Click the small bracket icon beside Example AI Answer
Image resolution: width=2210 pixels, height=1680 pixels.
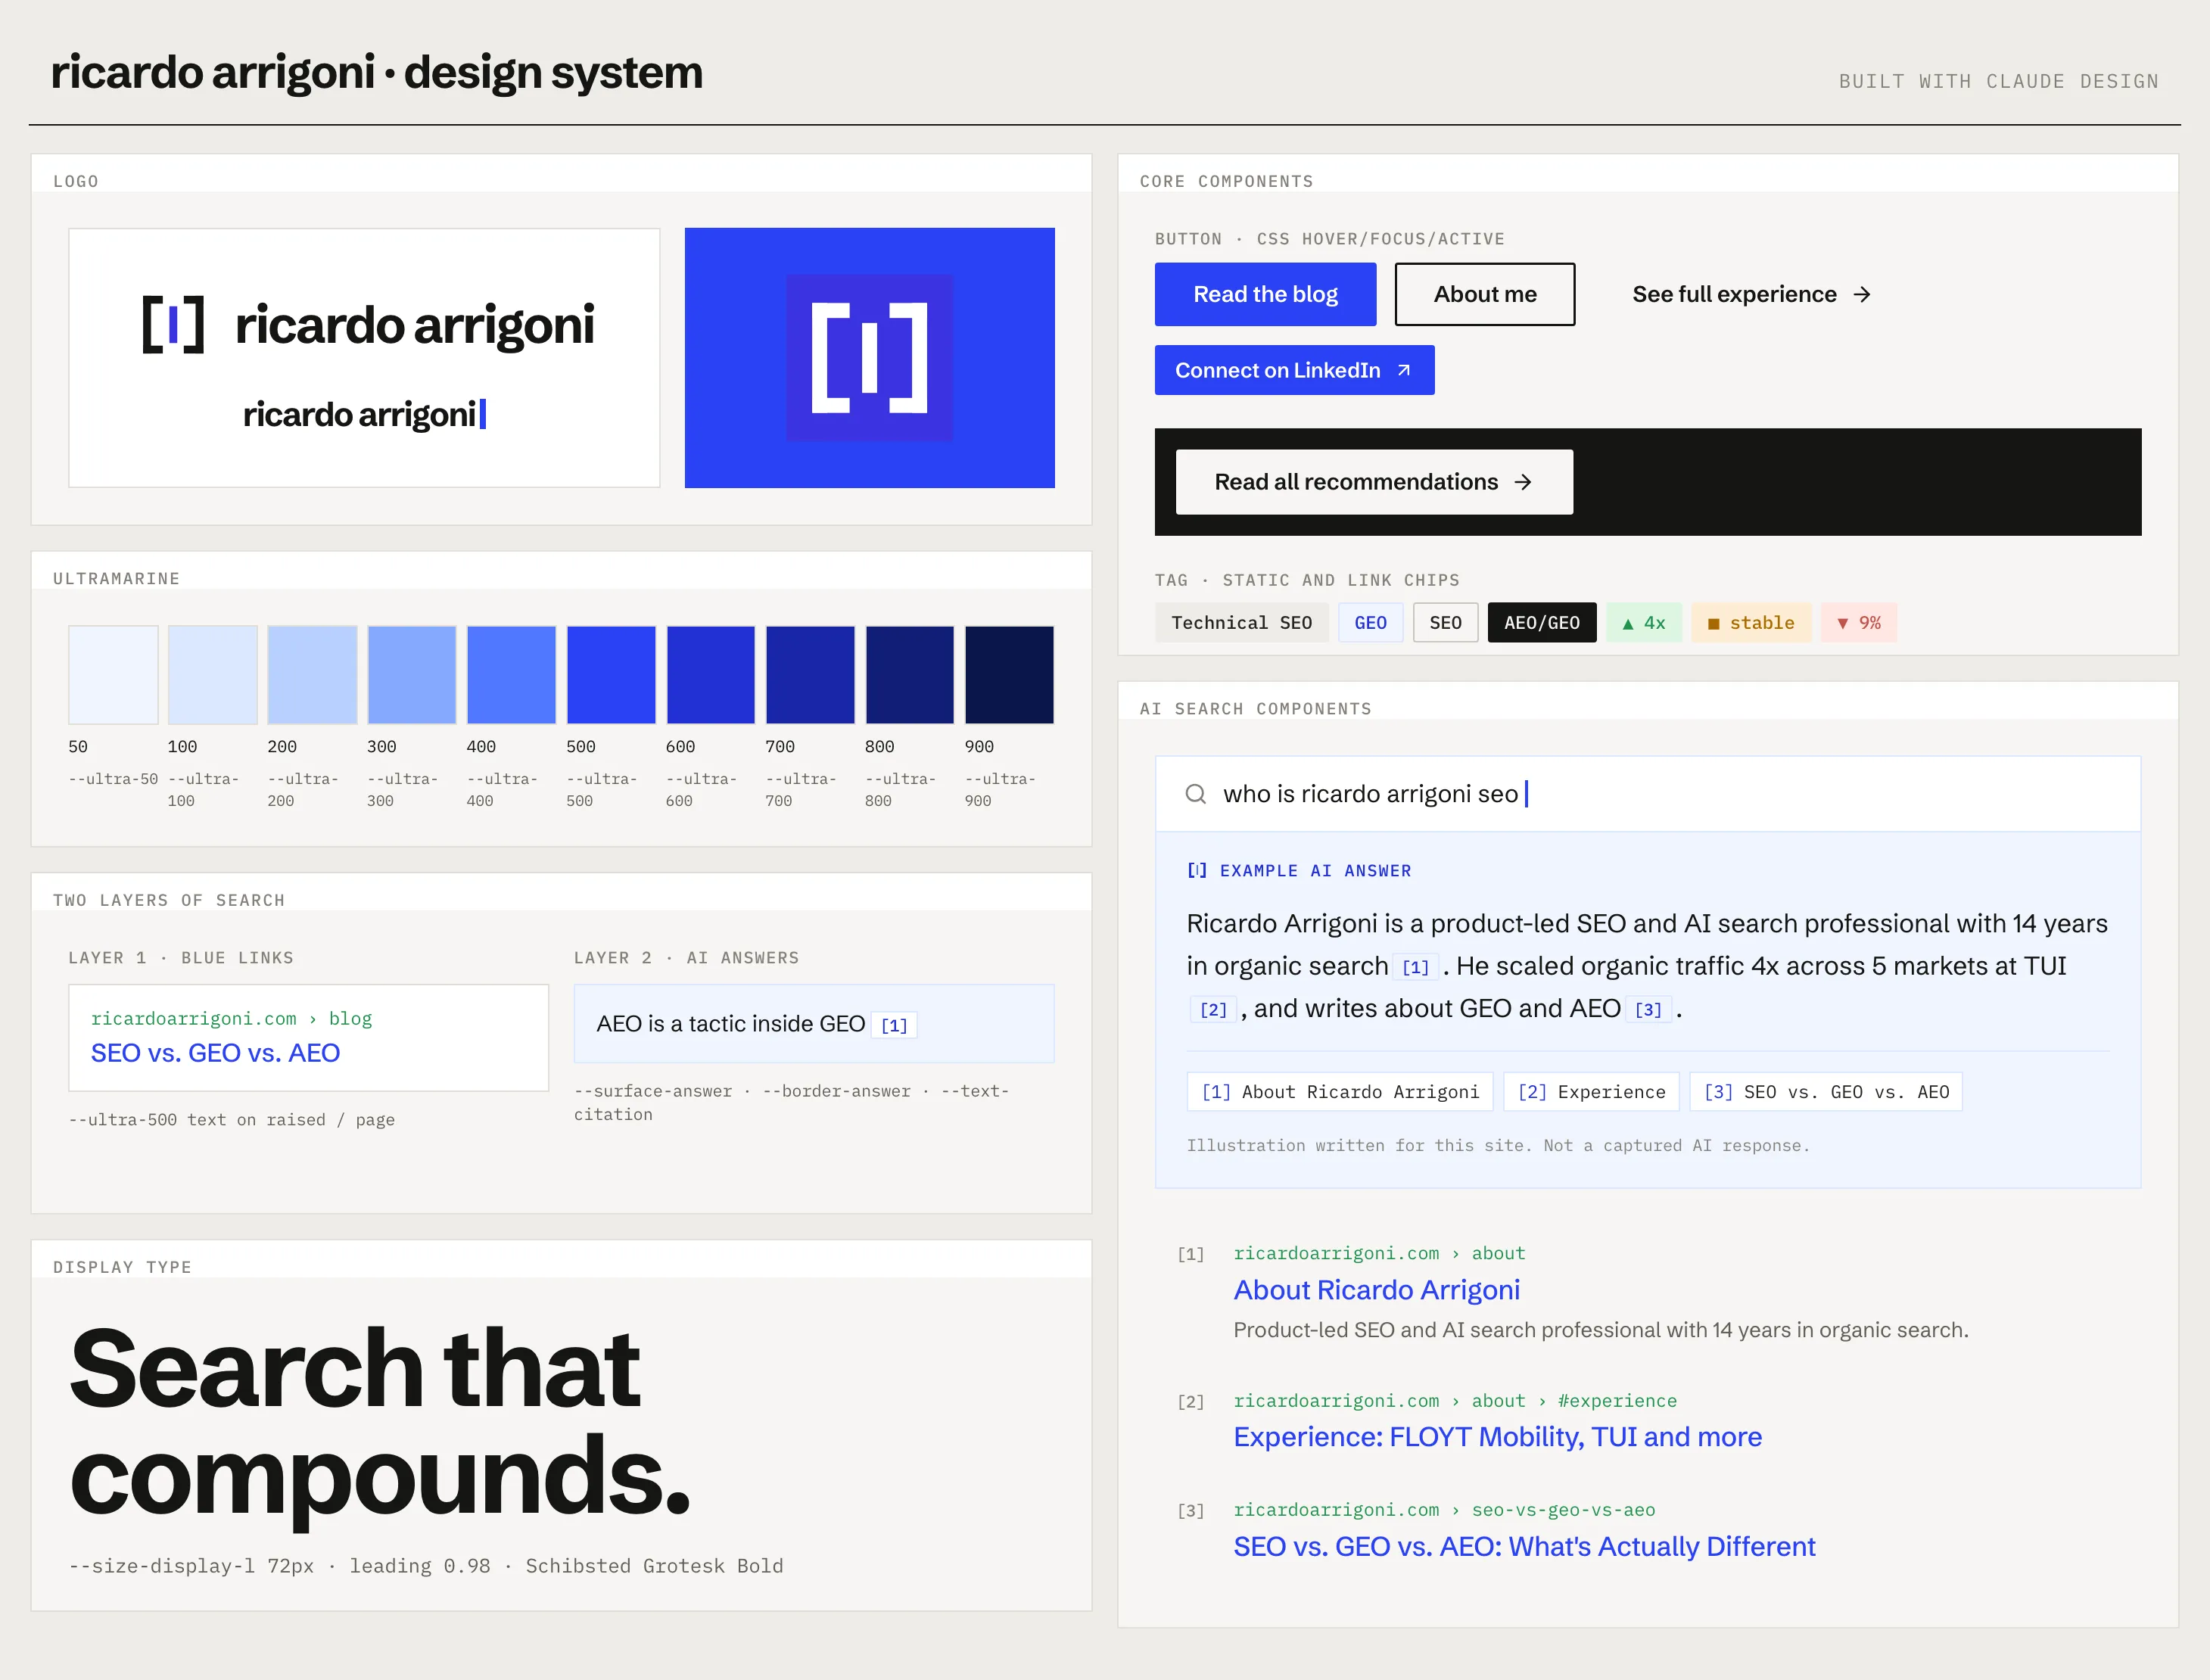1196,871
